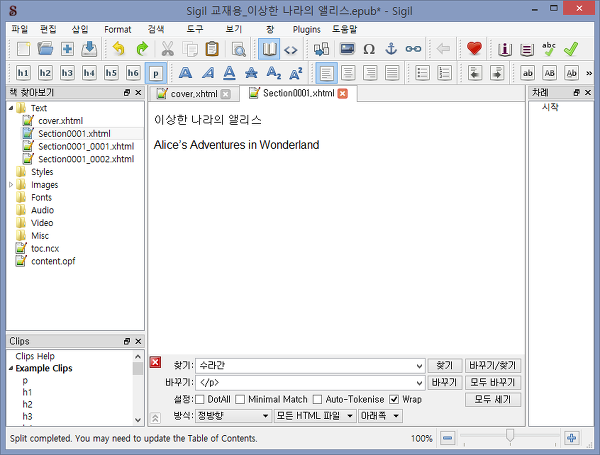Viewport: 600px width, 455px height.
Task: Click the zoom slider handle
Action: 510,435
